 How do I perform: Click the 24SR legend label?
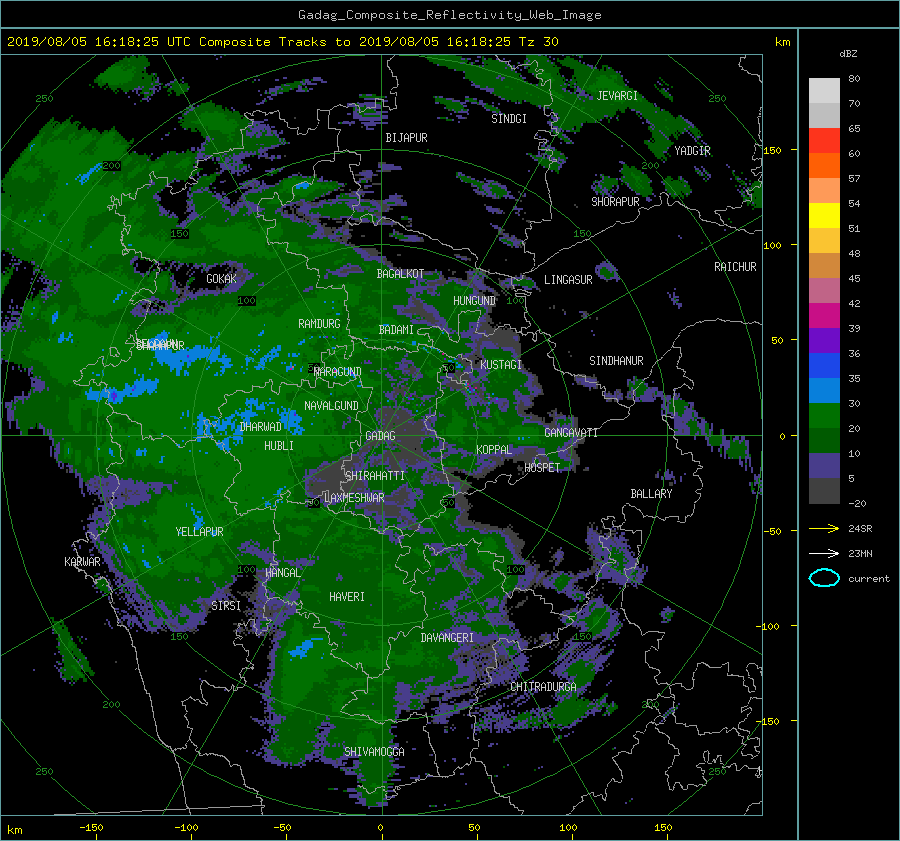click(x=860, y=528)
